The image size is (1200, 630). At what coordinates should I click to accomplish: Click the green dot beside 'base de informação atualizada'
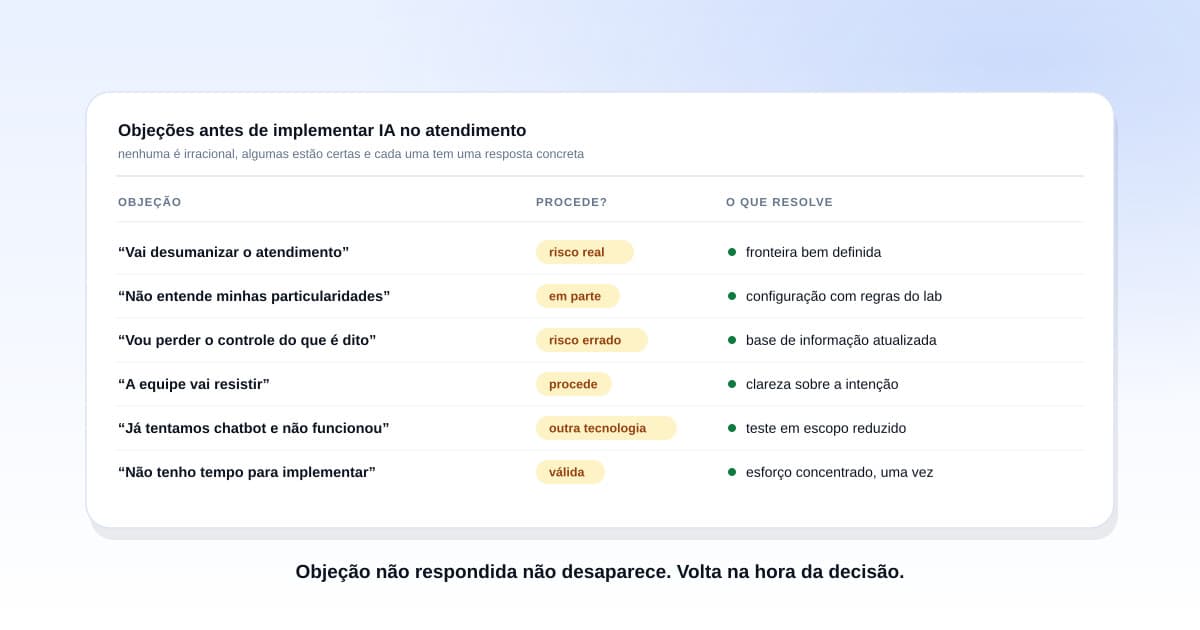[x=732, y=340]
